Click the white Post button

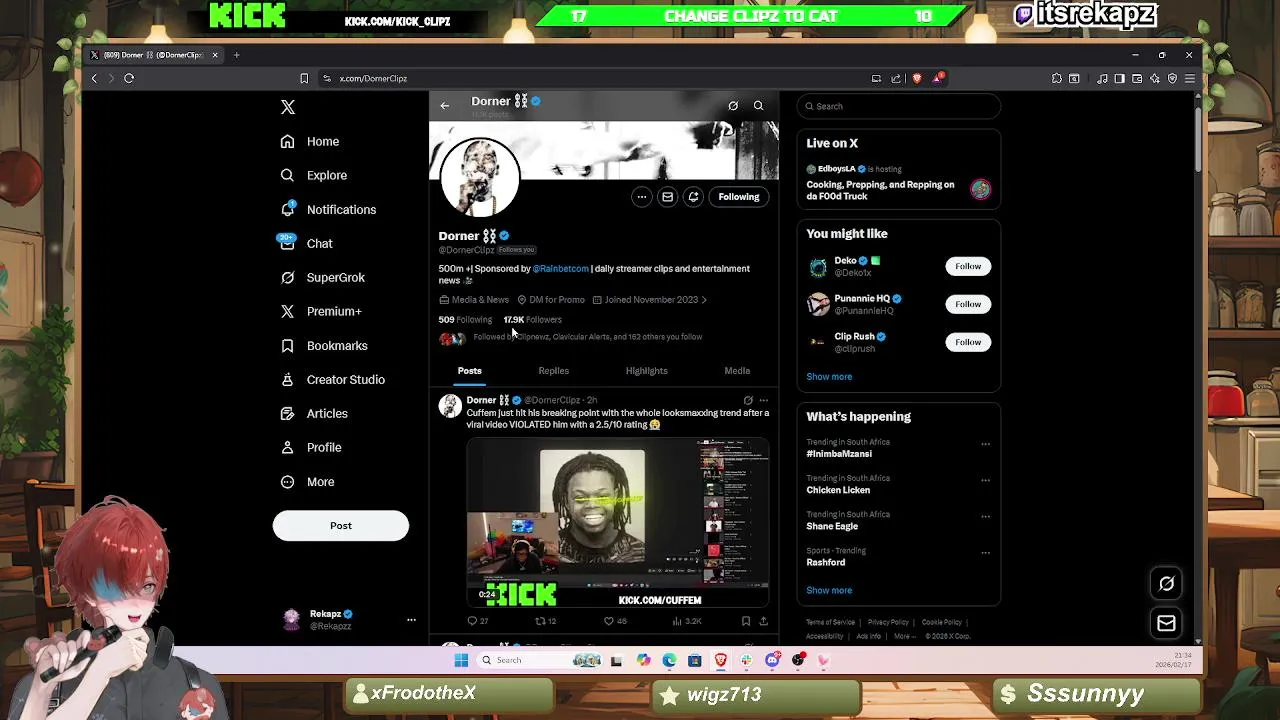[x=341, y=526]
